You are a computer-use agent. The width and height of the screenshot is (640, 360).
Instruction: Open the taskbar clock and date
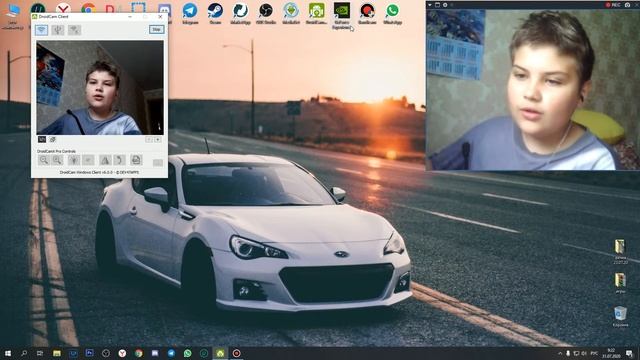(x=611, y=353)
